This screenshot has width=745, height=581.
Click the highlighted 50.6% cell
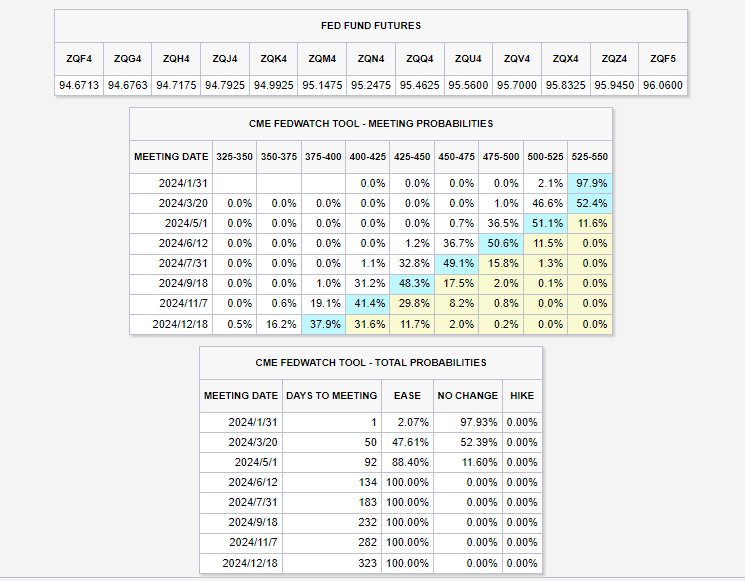coord(501,243)
